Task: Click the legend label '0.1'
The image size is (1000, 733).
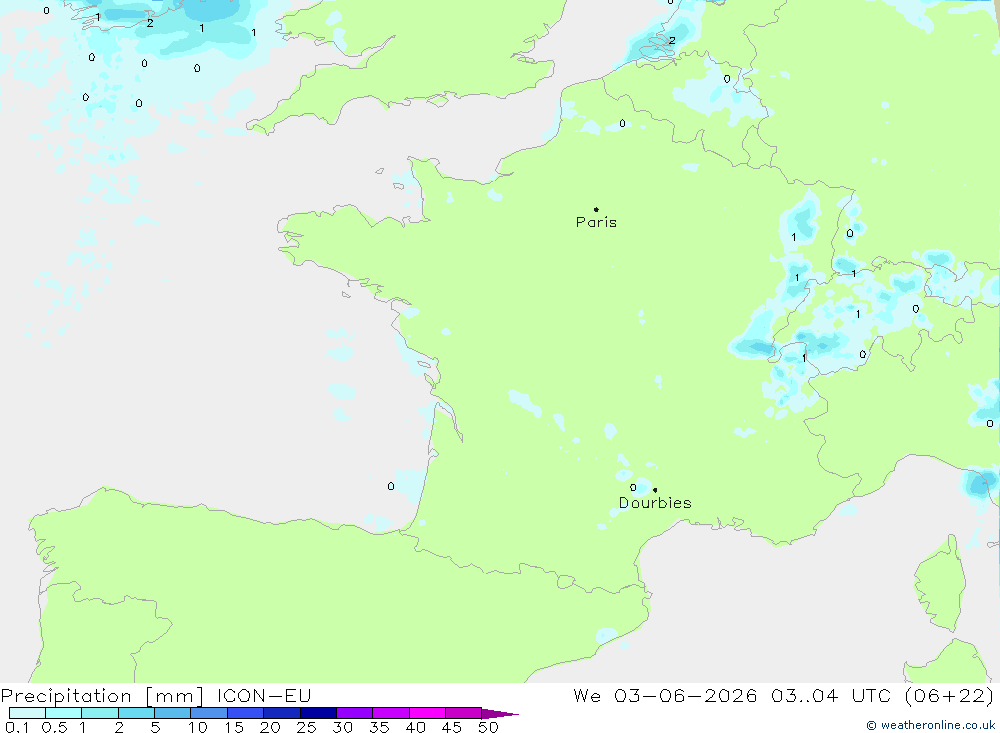Action: [17, 727]
